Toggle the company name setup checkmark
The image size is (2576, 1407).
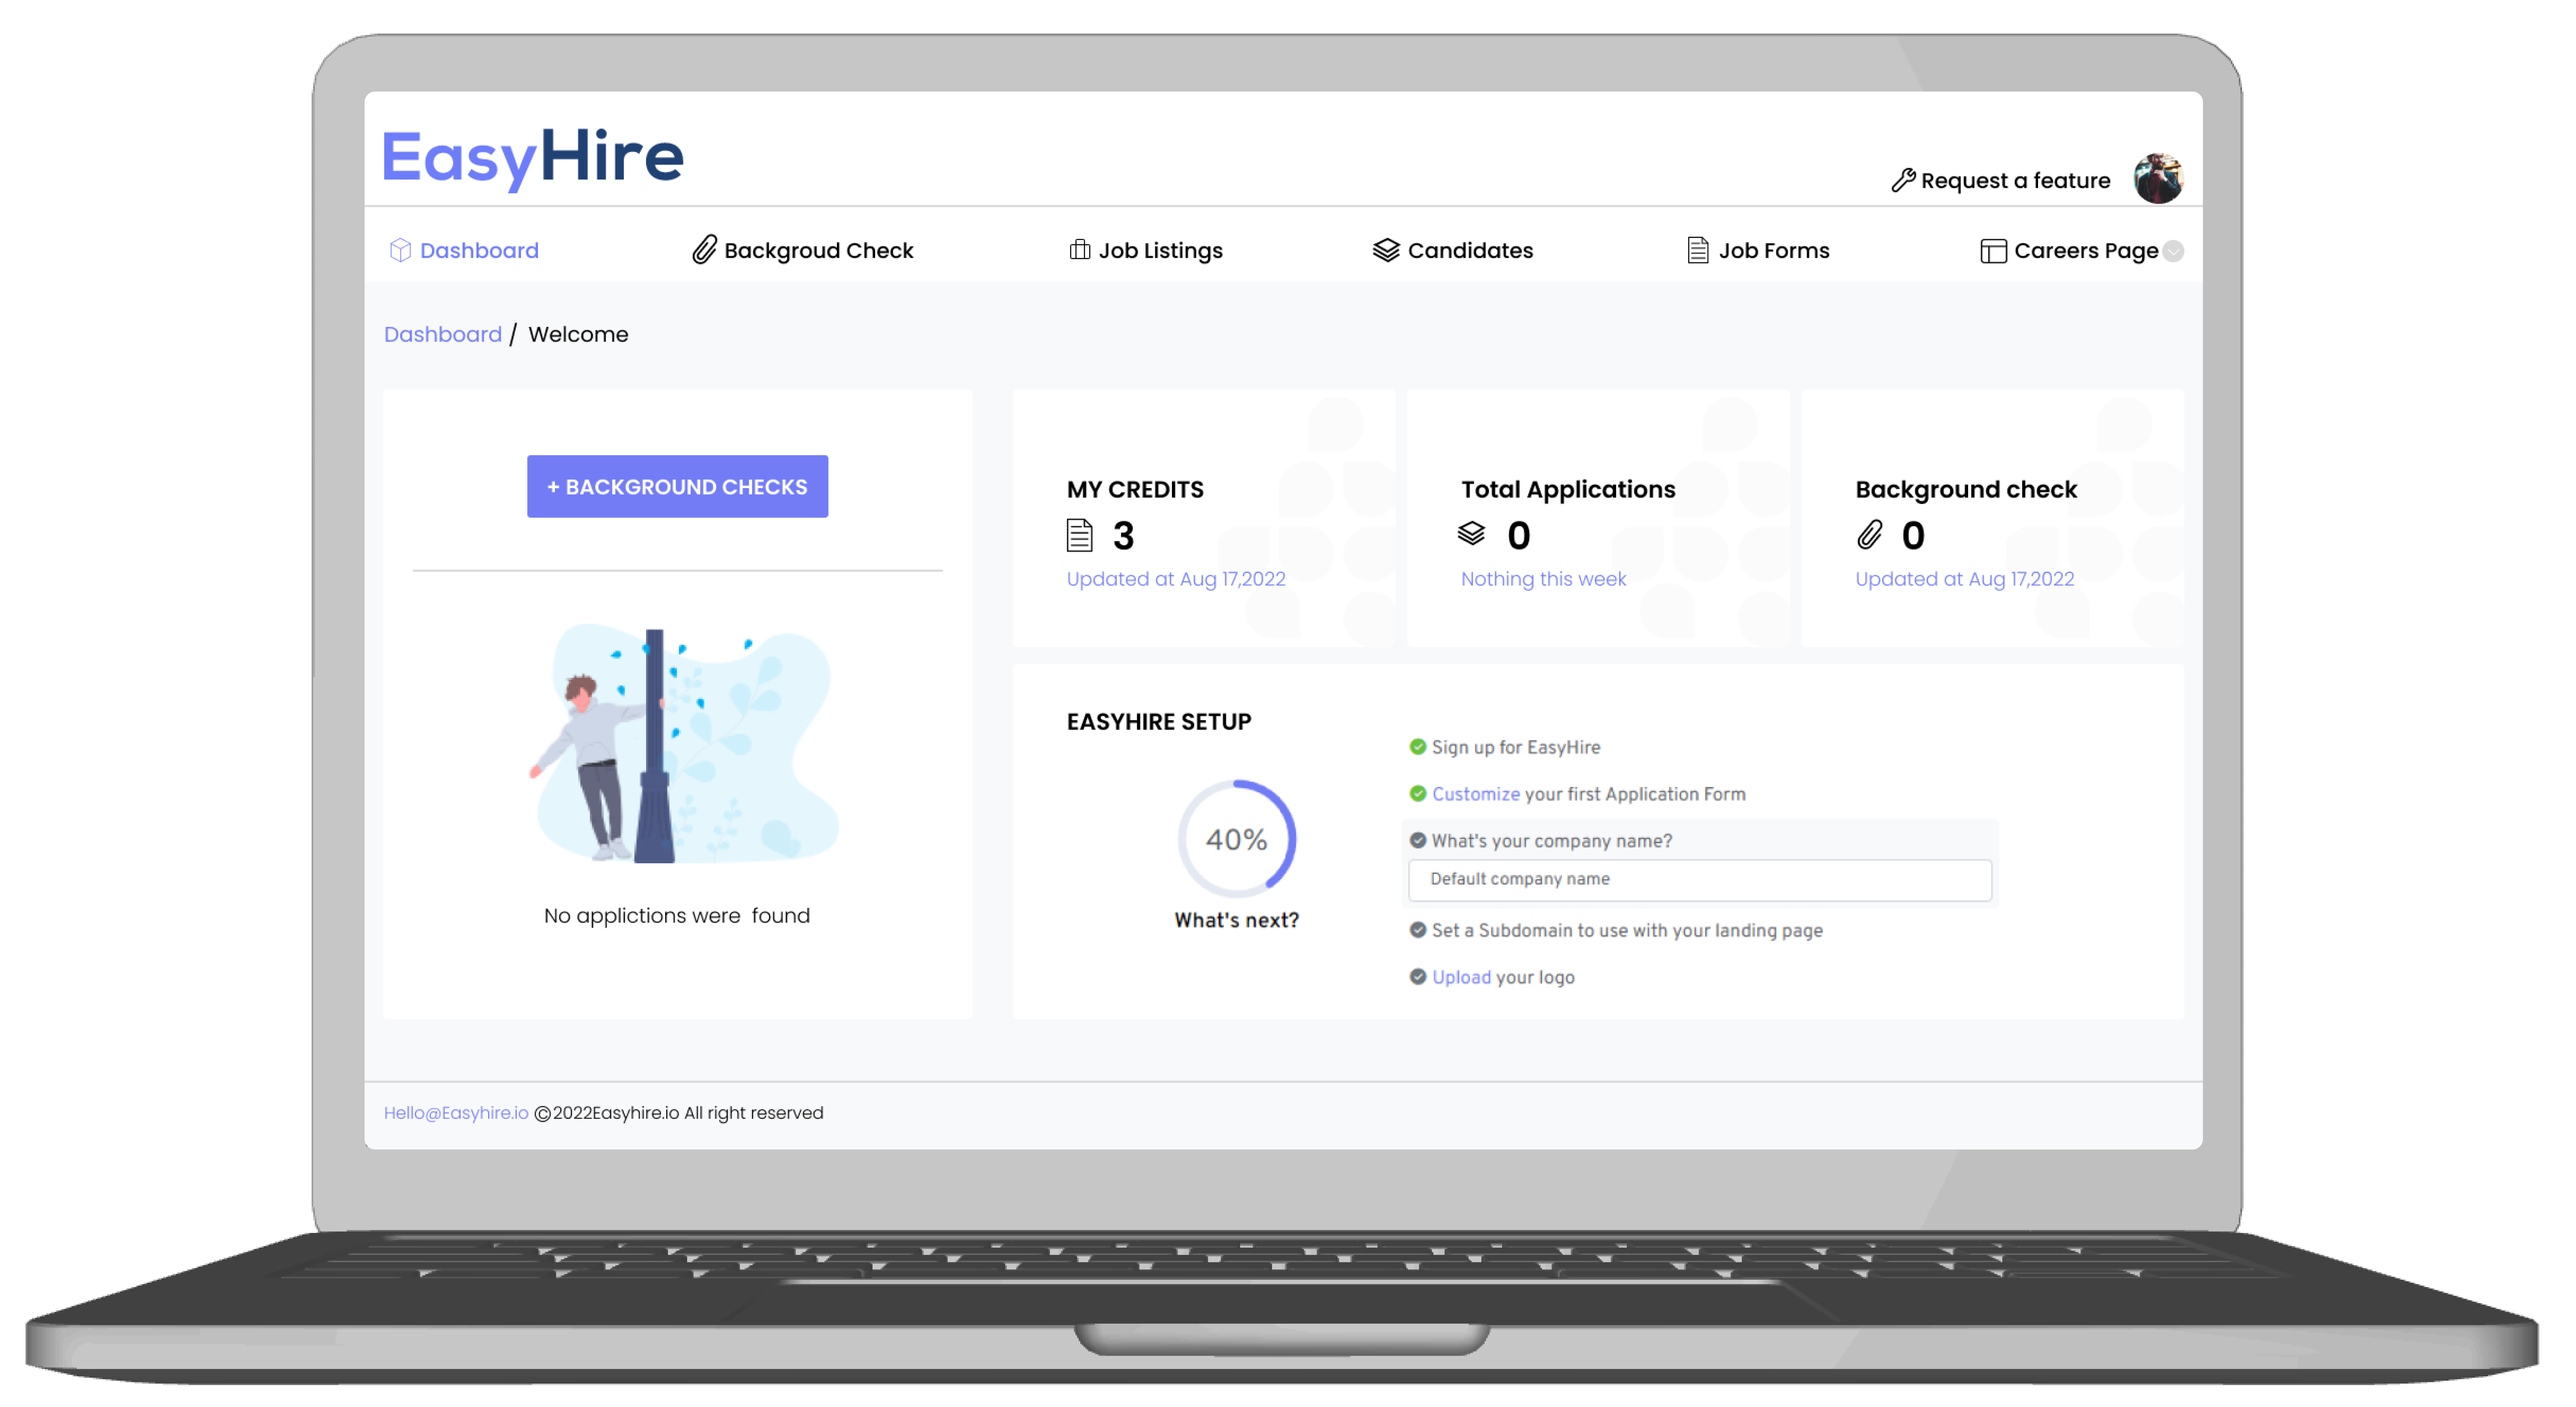coord(1417,840)
